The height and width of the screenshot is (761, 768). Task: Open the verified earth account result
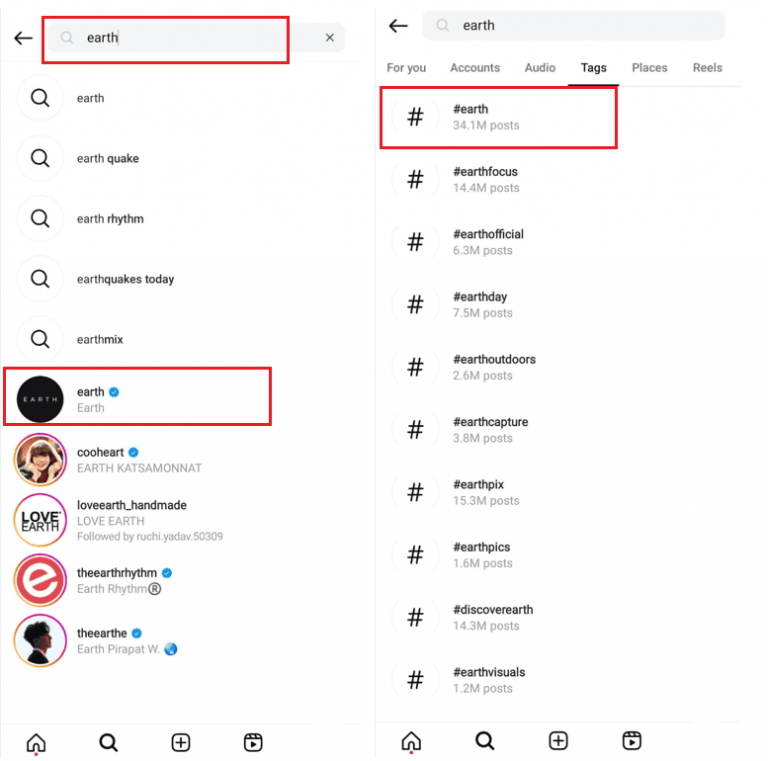(137, 398)
